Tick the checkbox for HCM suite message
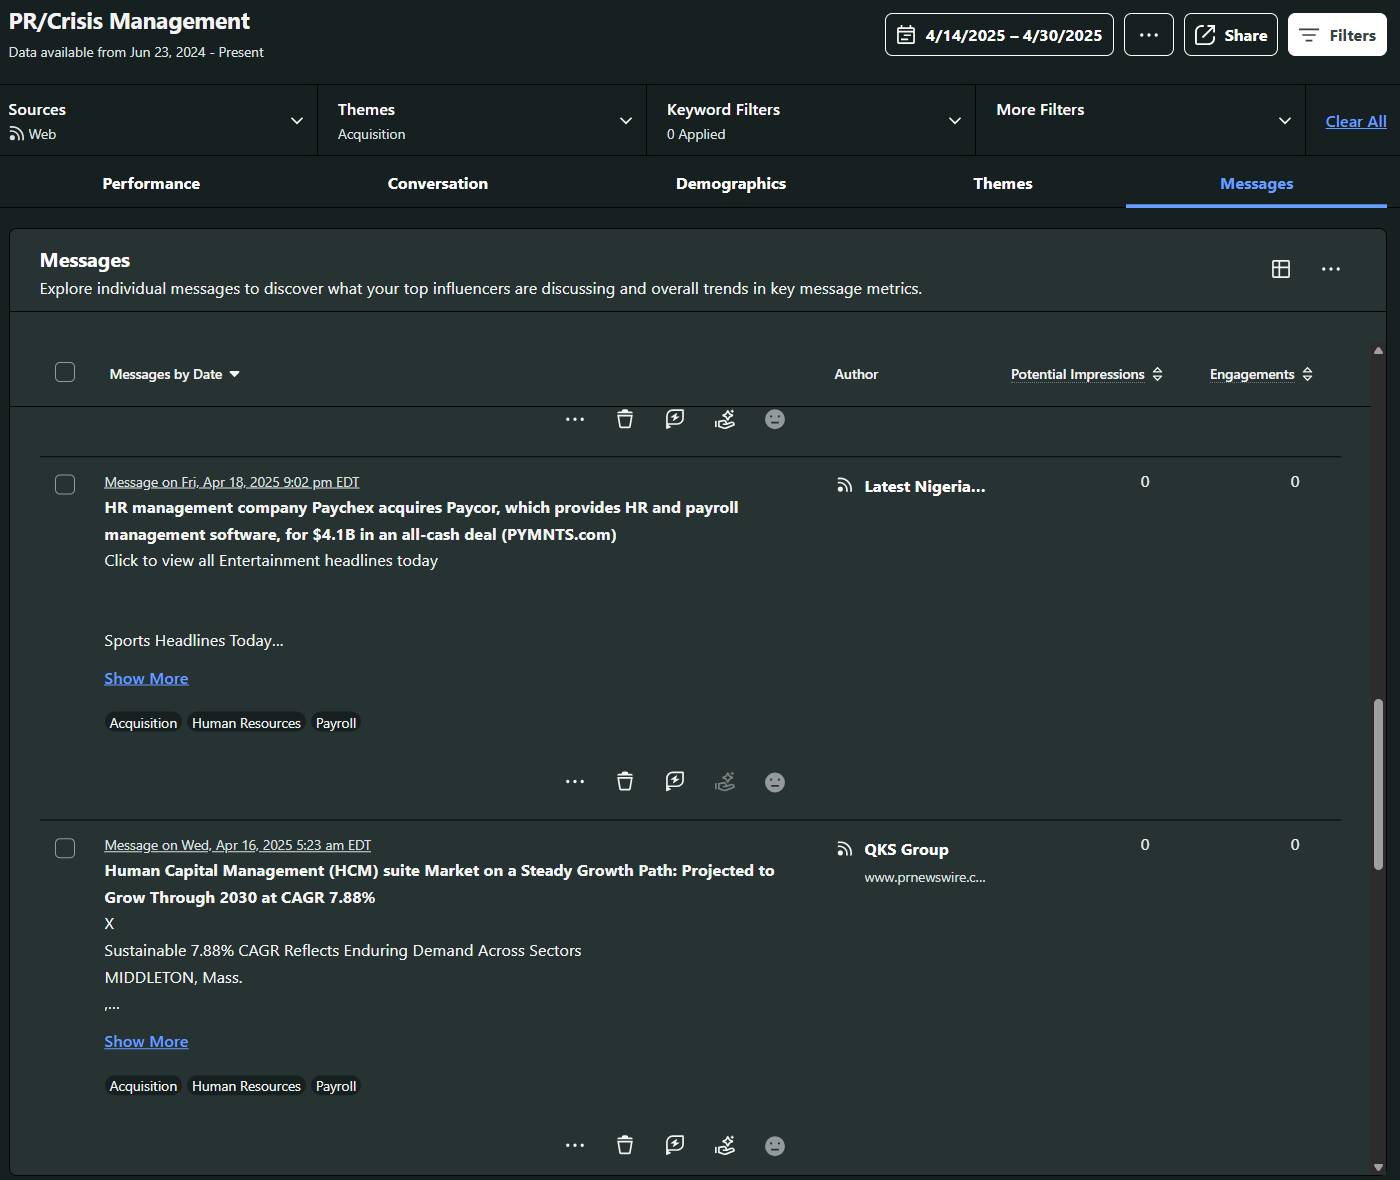Viewport: 1400px width, 1180px height. (x=65, y=848)
